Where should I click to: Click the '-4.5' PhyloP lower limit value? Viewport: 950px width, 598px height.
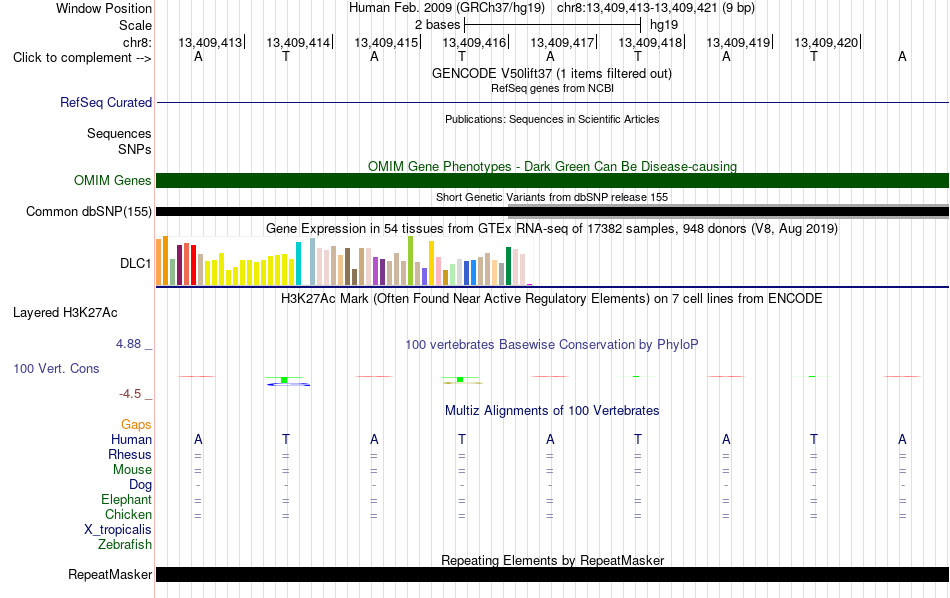pyautogui.click(x=130, y=394)
